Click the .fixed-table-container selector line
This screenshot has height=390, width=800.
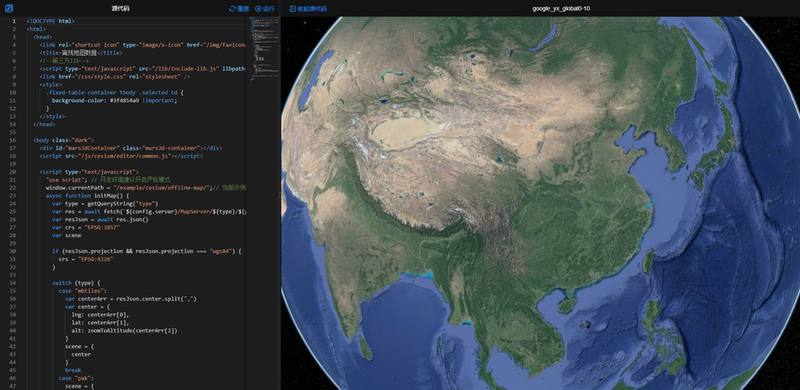coord(115,92)
